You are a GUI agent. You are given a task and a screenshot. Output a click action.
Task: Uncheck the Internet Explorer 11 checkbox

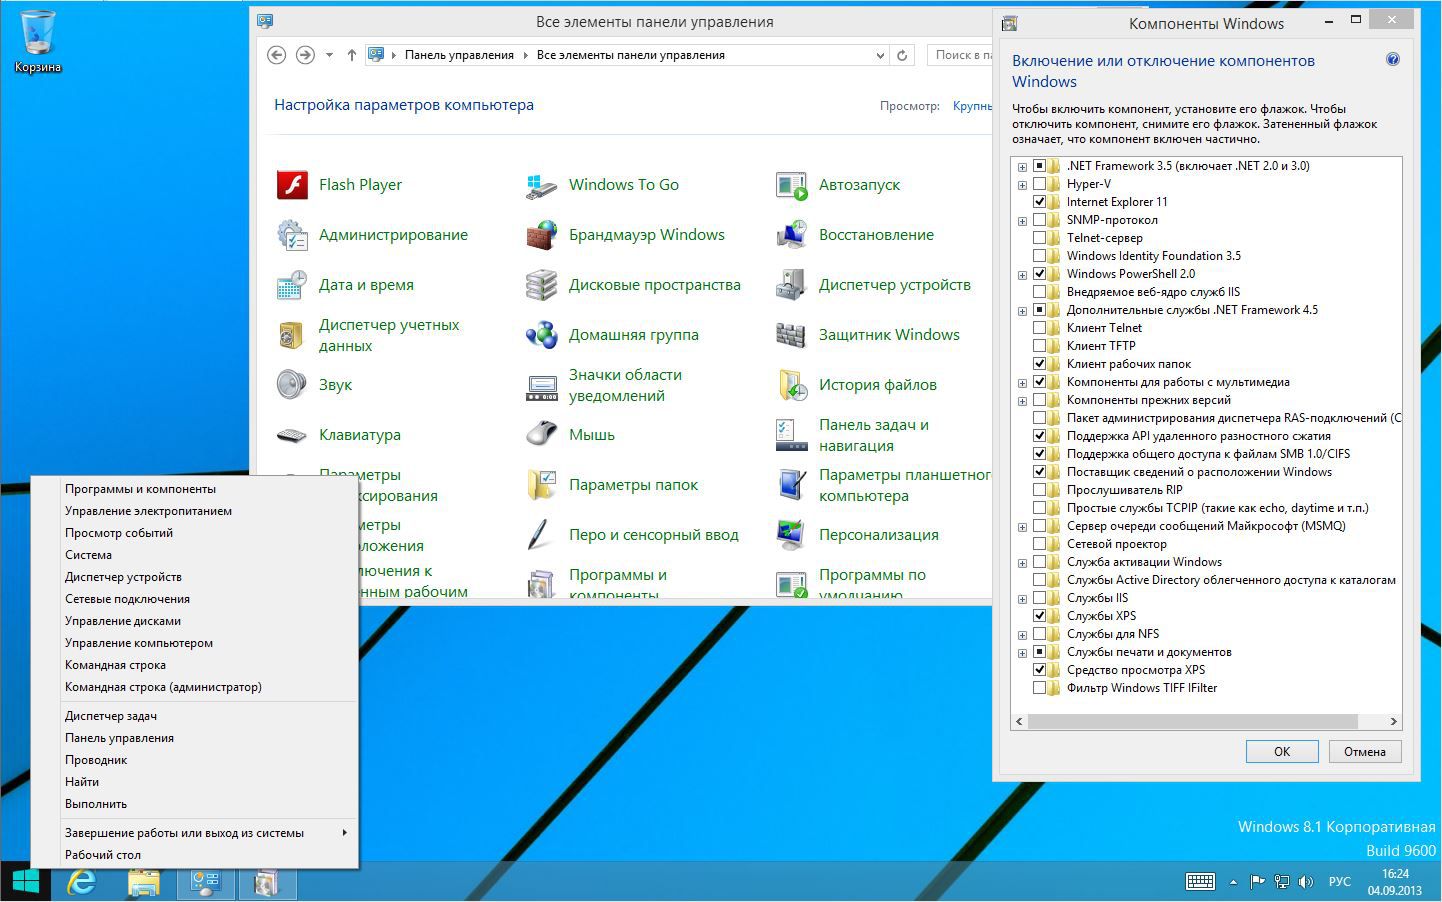1039,202
